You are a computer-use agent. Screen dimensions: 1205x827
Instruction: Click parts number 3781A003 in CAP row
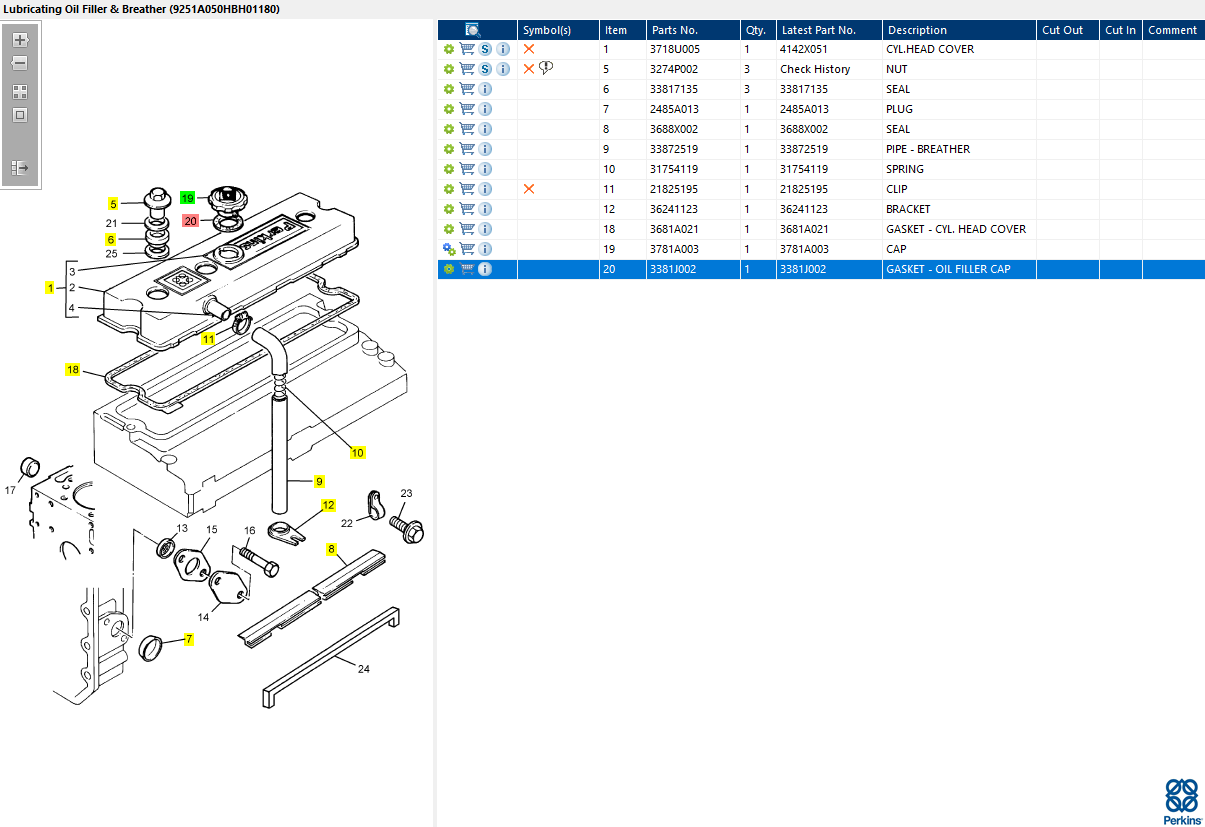point(674,249)
